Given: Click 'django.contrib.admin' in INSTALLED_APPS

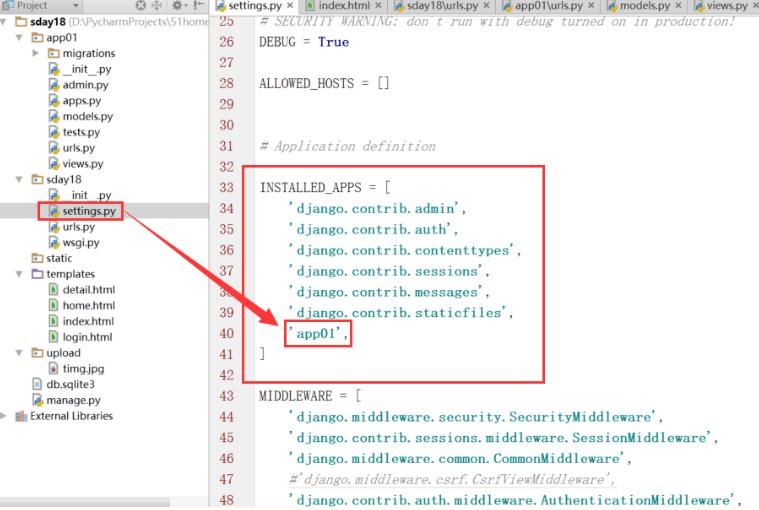Looking at the screenshot, I should 375,209.
